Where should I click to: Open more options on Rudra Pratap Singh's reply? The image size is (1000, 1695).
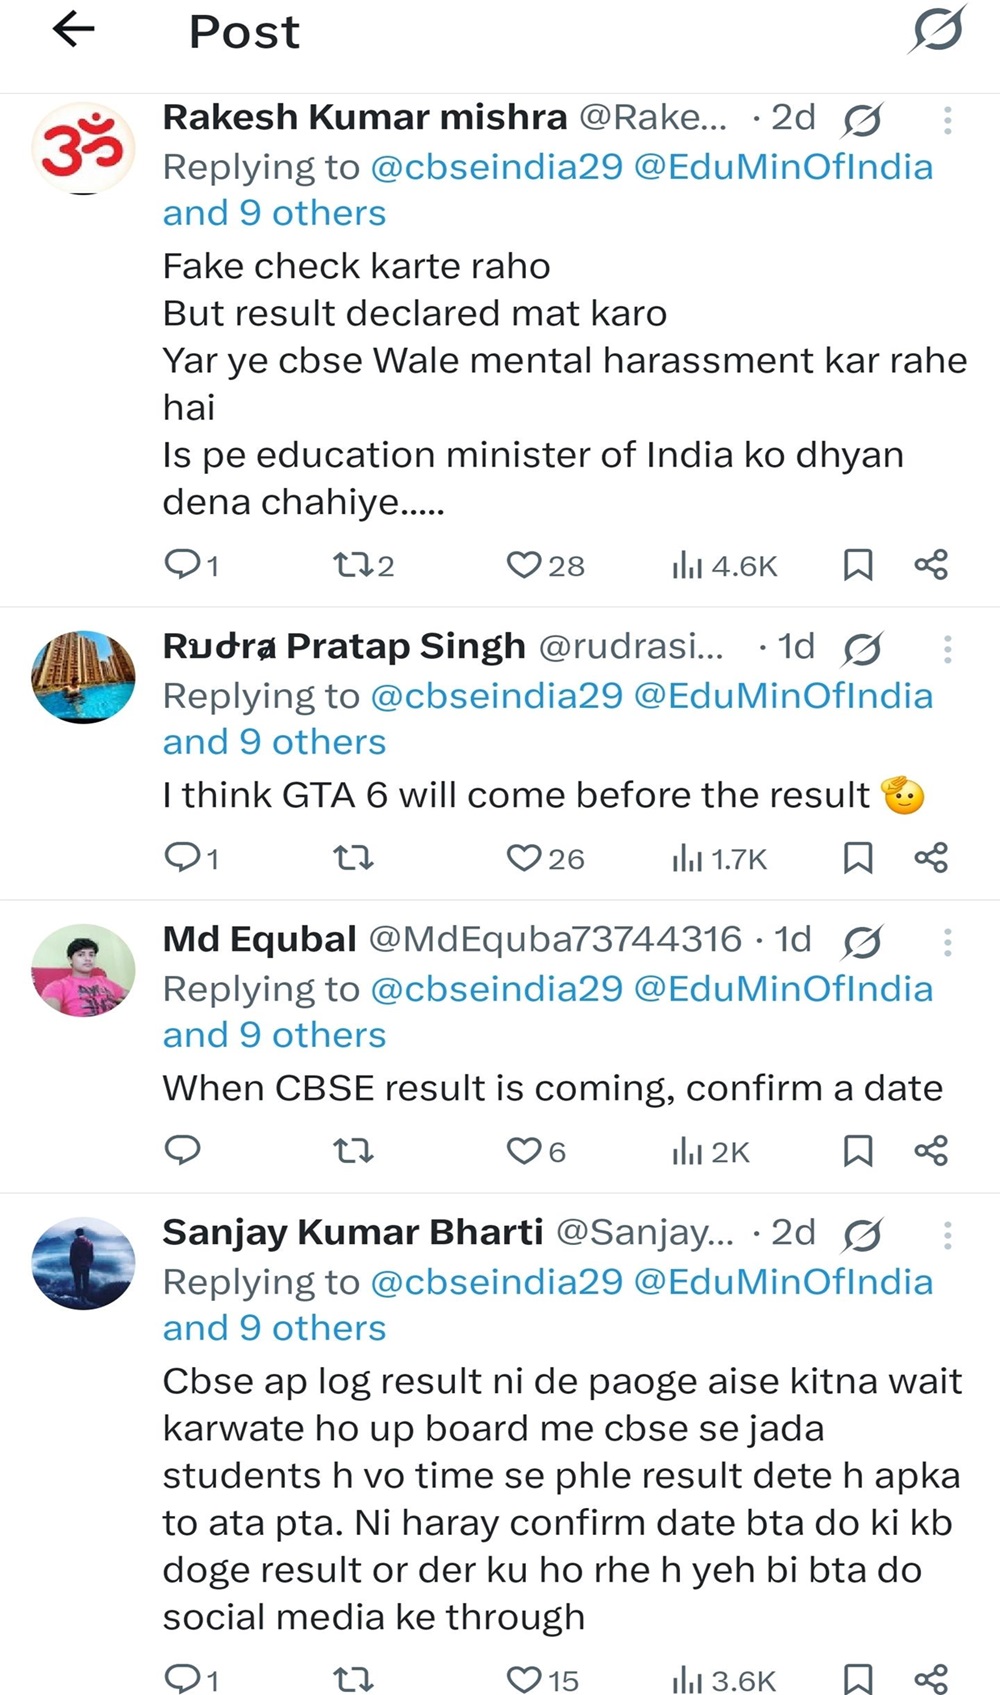tap(947, 649)
